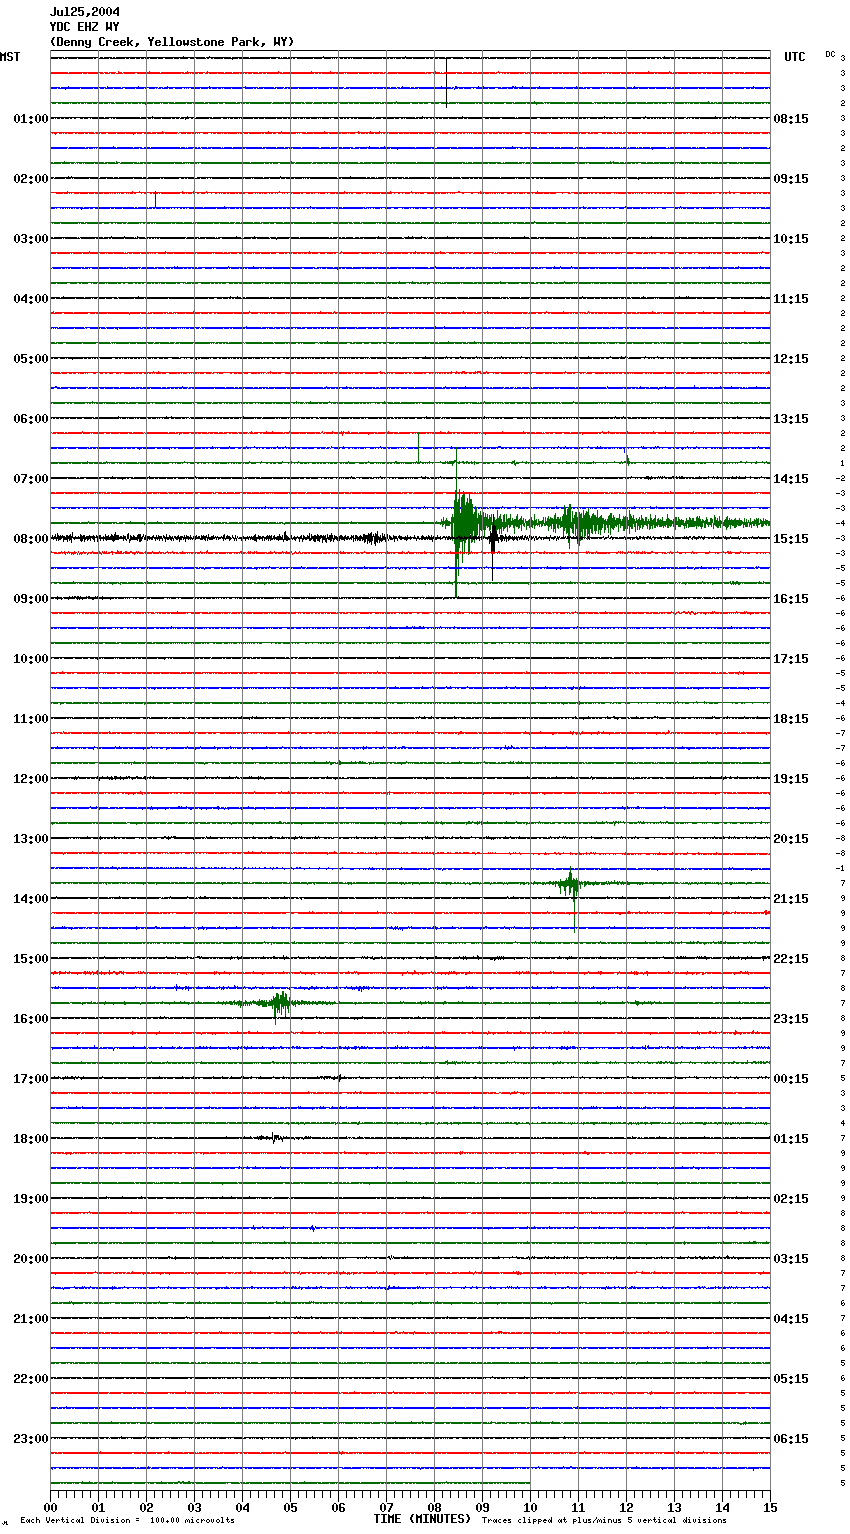This screenshot has height=1534, width=850.
Task: Click the "13:15" UTC time label
Action: click(791, 419)
